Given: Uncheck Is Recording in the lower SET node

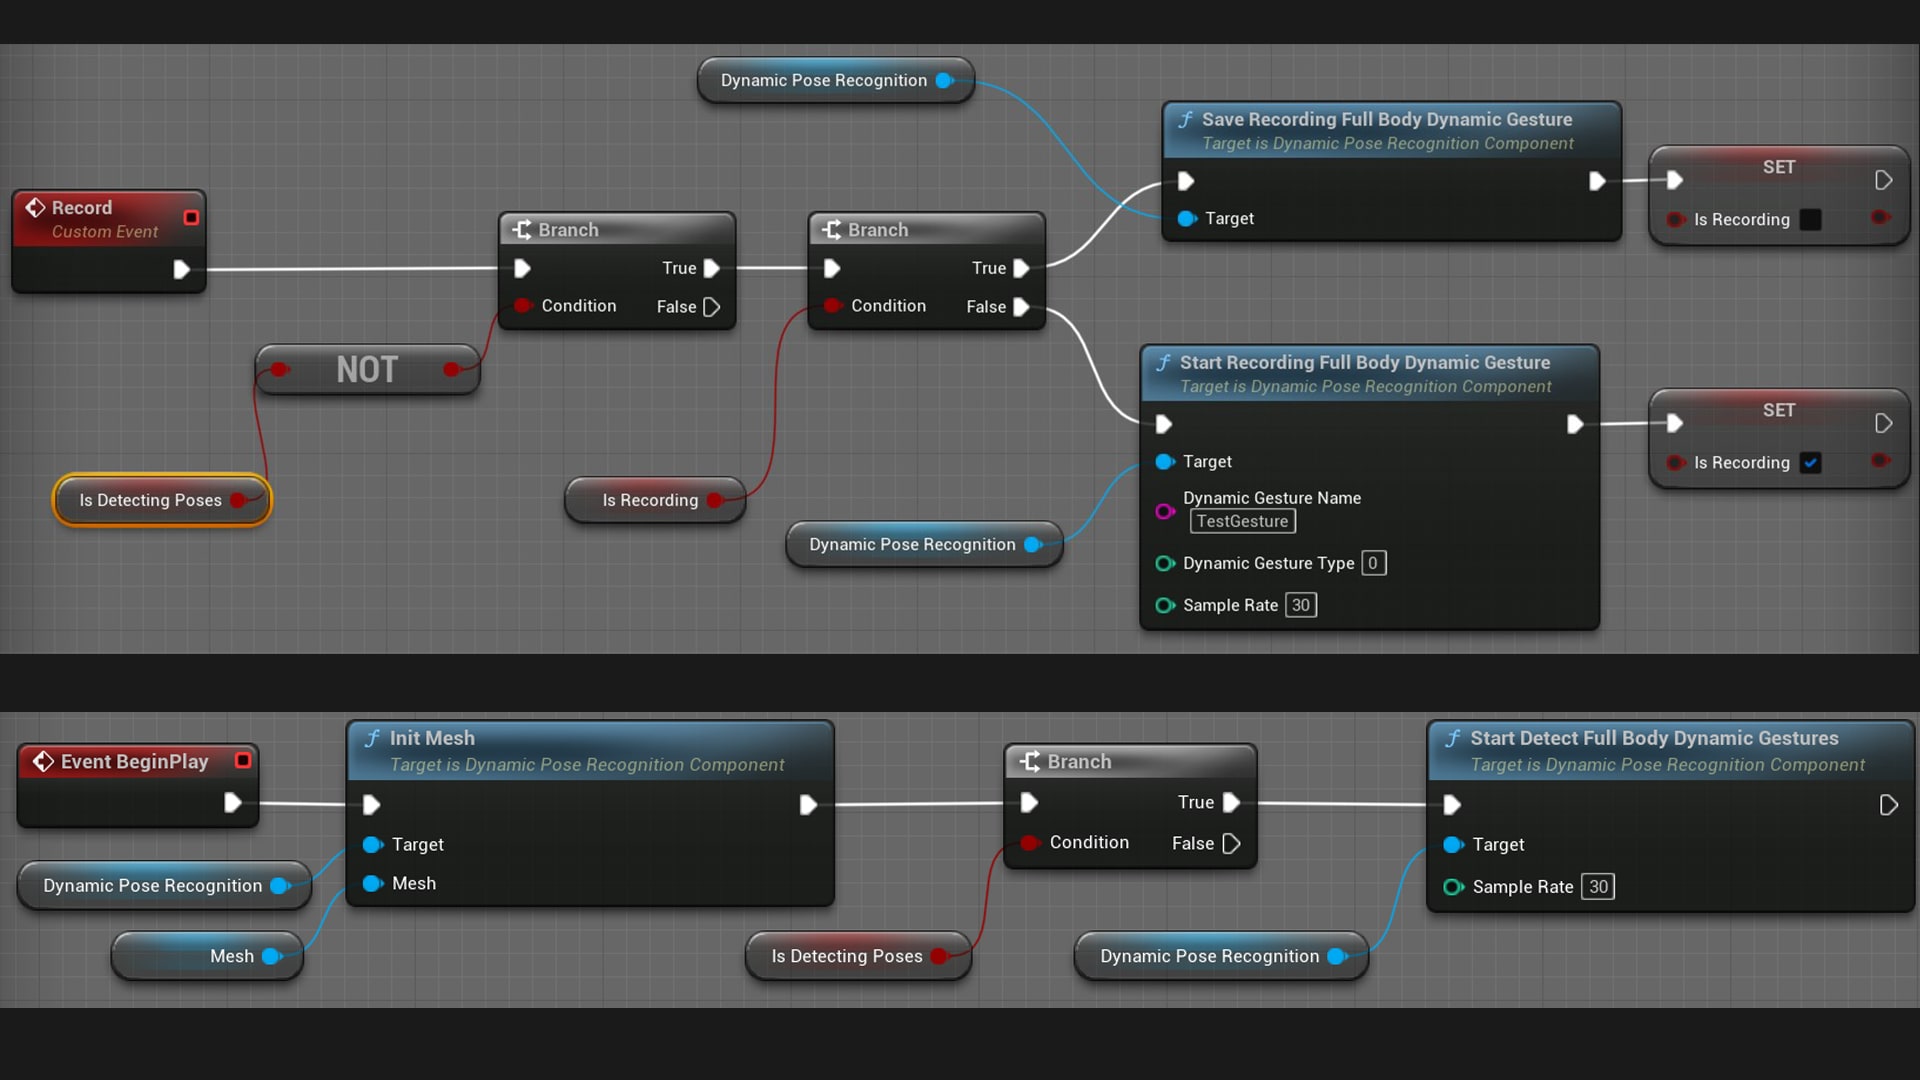Looking at the screenshot, I should (1810, 462).
